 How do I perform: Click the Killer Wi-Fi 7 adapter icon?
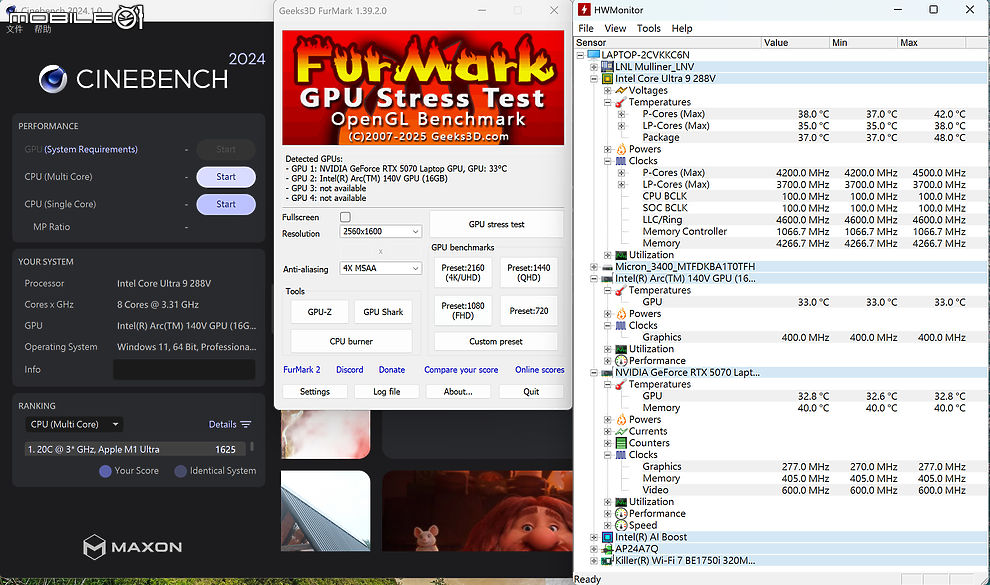(x=607, y=560)
